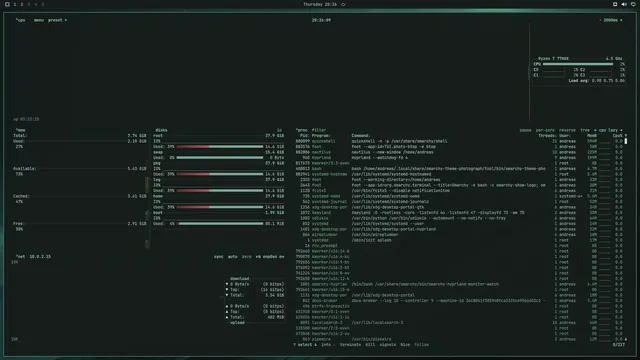Screen dimensions: 640x360
Task: Open the btop menu button
Action: click(x=39, y=20)
